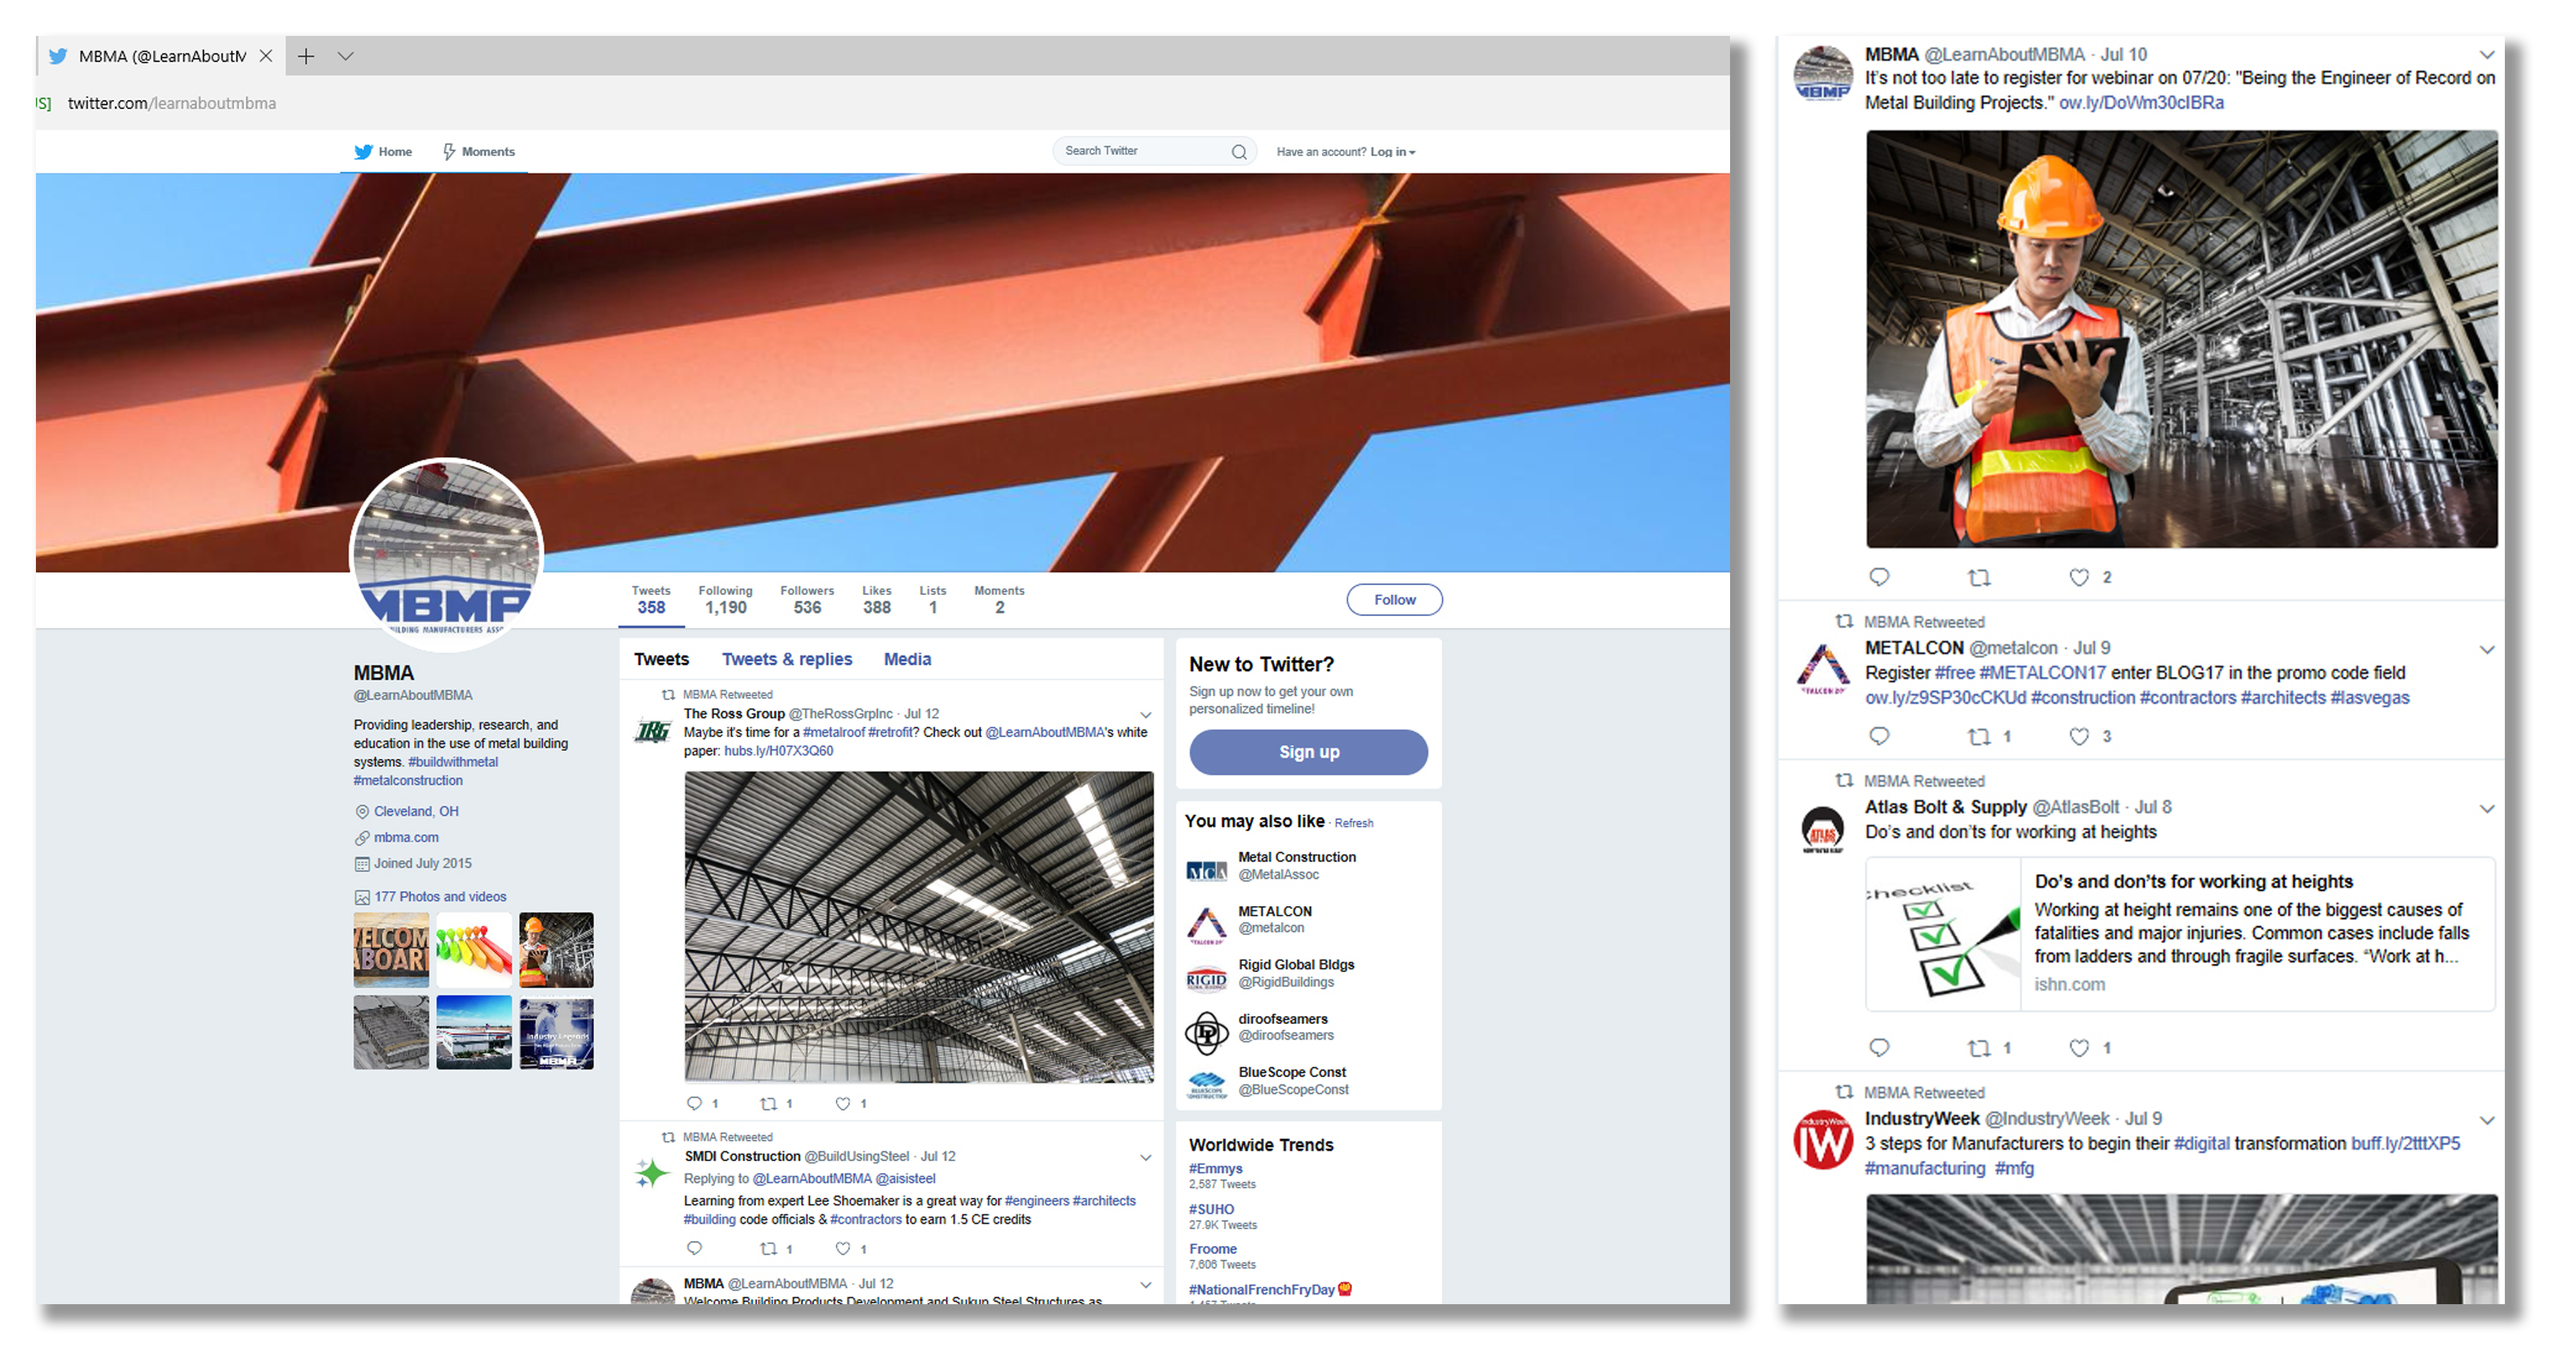The image size is (2576, 1371).
Task: Open the mbma.com website link
Action: click(406, 838)
